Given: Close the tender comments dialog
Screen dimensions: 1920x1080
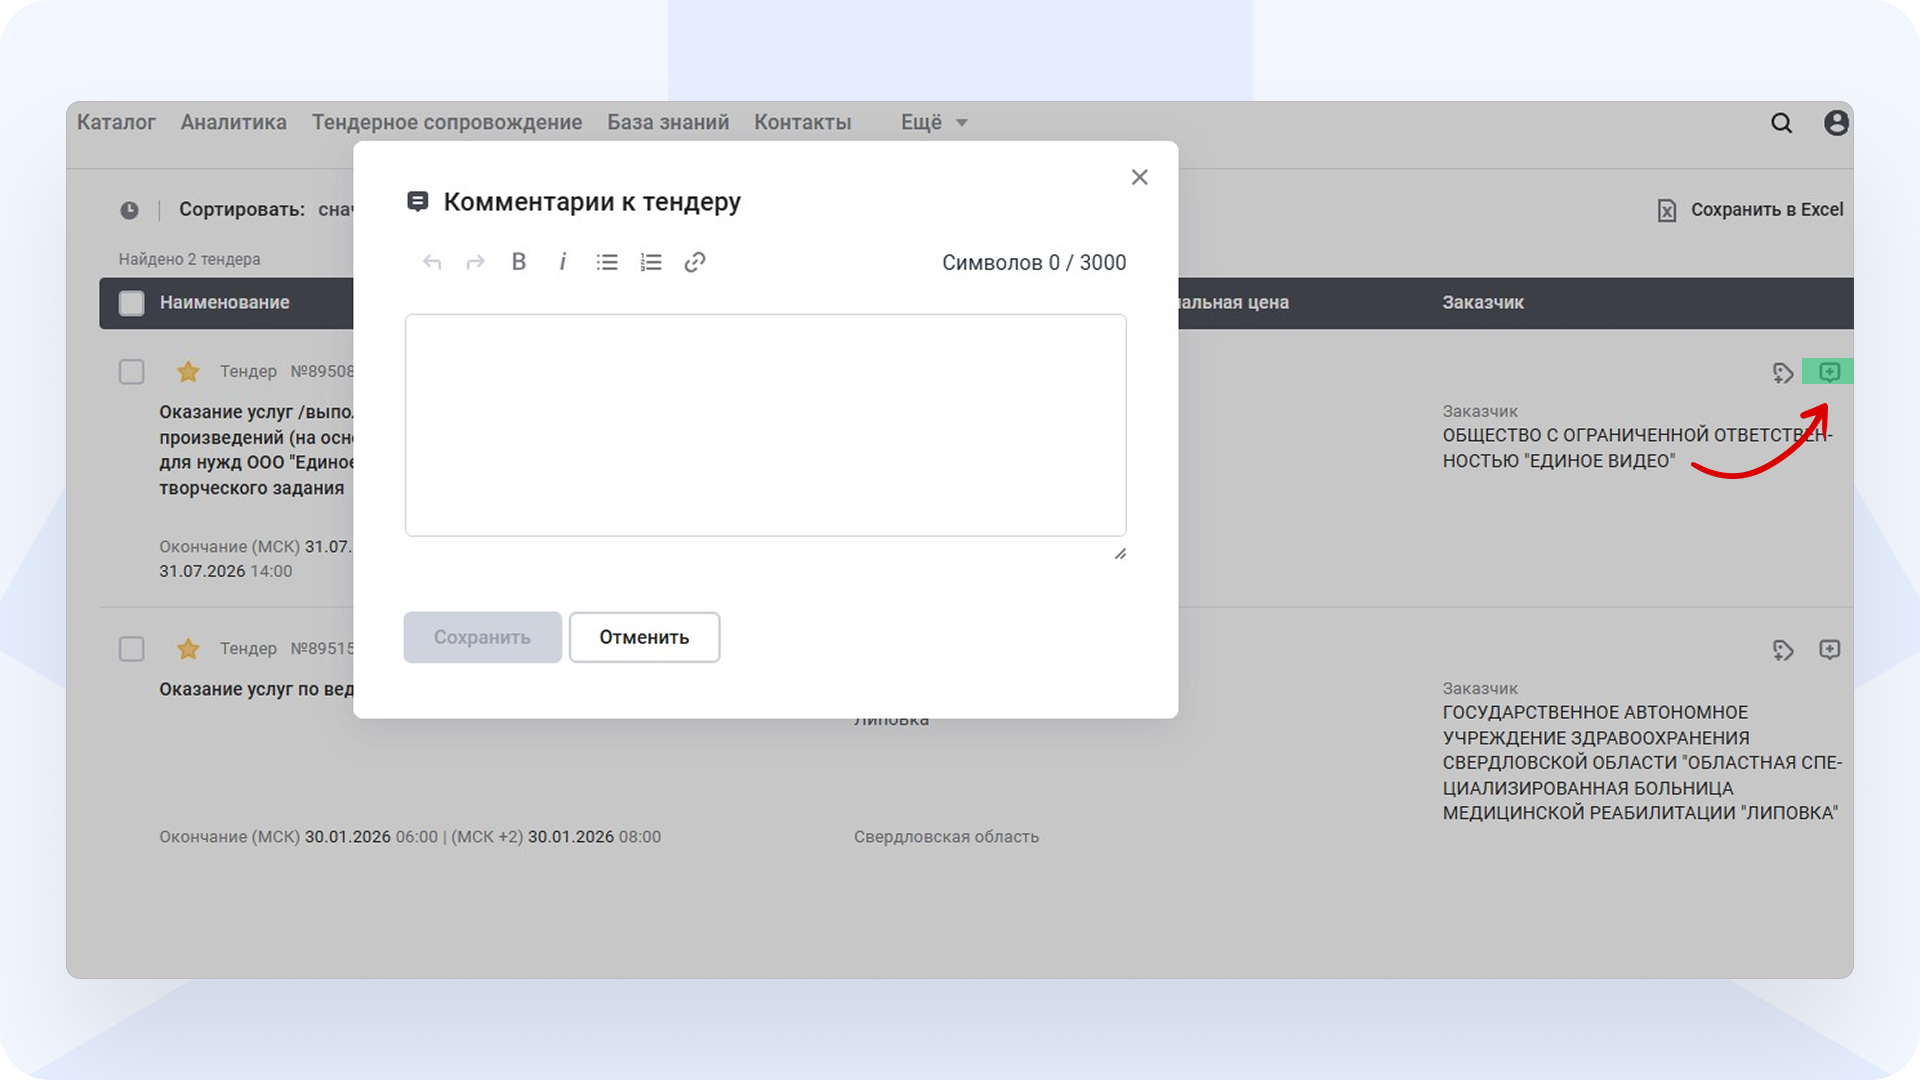Looking at the screenshot, I should coord(1139,177).
